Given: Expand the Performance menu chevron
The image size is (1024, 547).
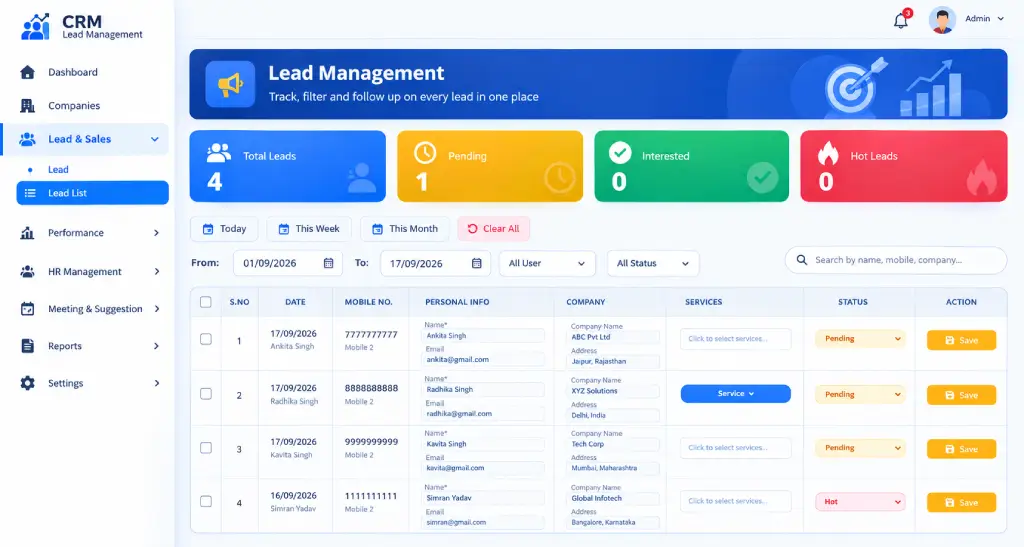Looking at the screenshot, I should pyautogui.click(x=156, y=233).
